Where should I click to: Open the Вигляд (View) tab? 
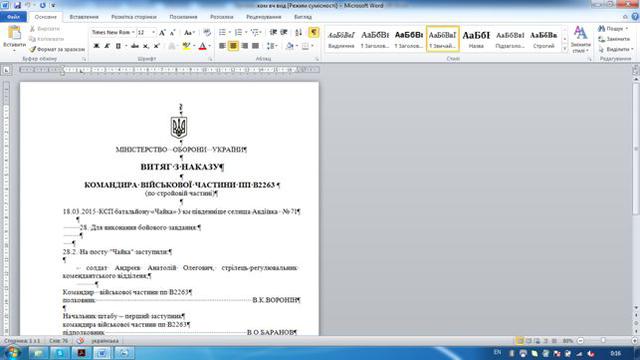[x=303, y=17]
